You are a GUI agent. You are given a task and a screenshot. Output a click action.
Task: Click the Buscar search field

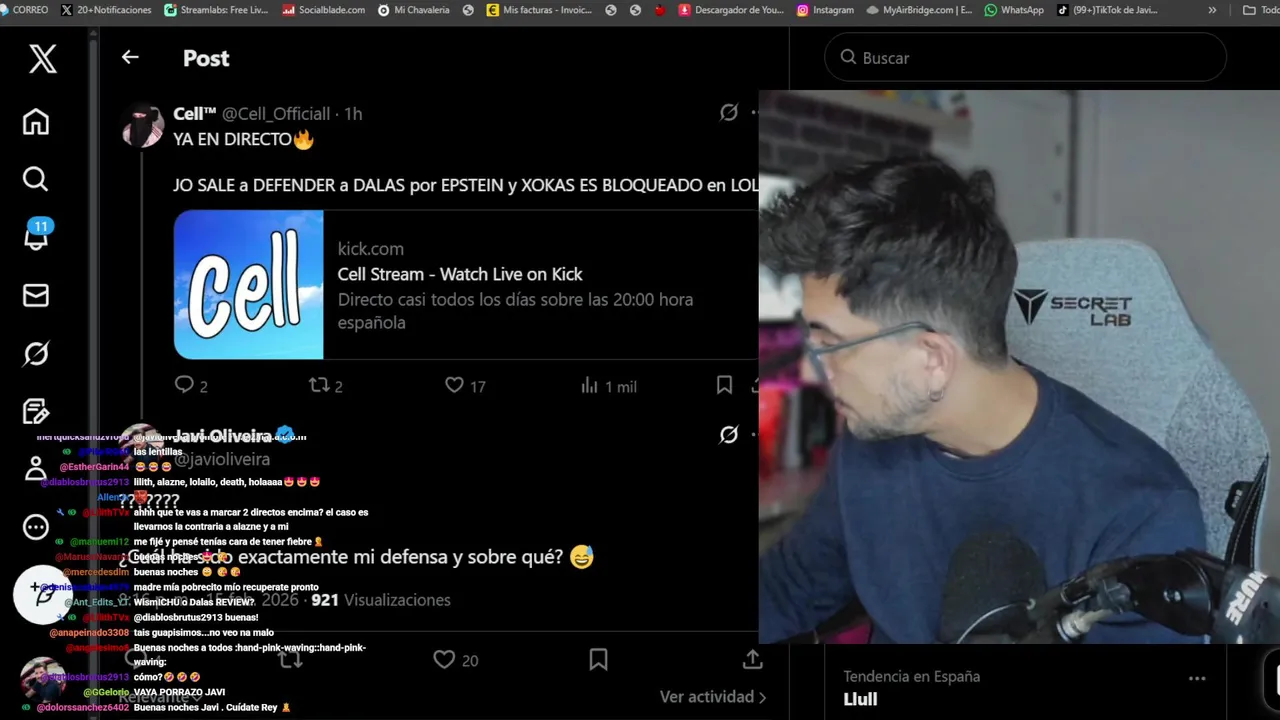pos(1025,58)
